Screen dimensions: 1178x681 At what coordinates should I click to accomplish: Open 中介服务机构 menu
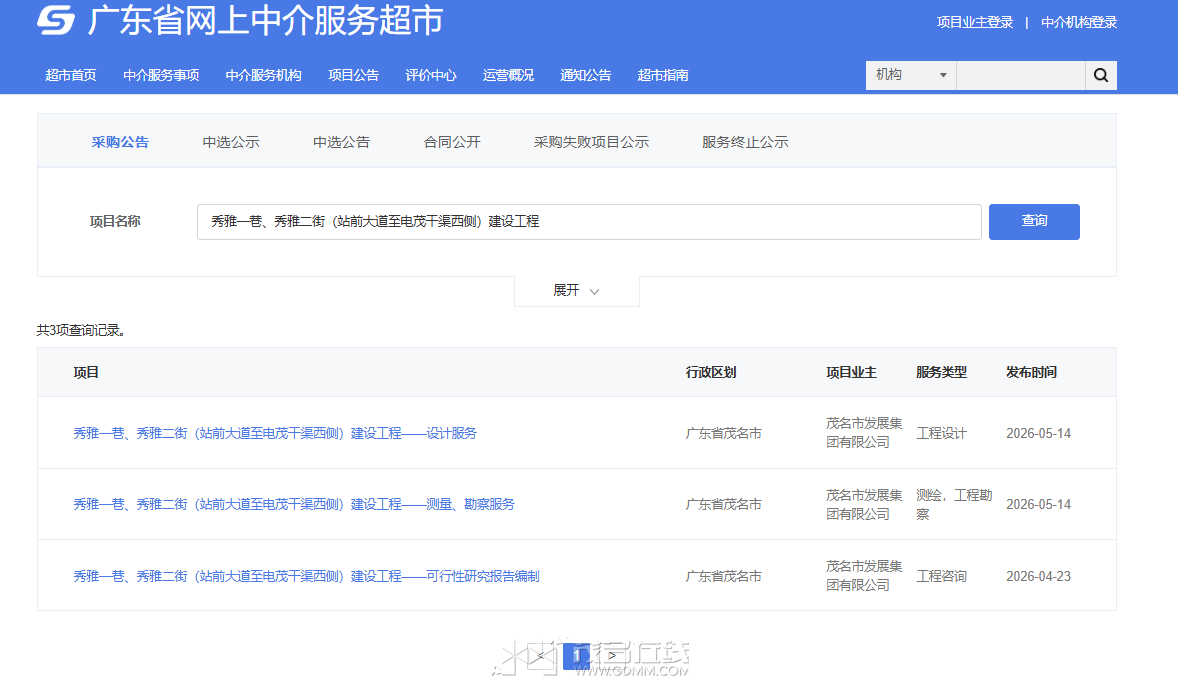tap(263, 75)
